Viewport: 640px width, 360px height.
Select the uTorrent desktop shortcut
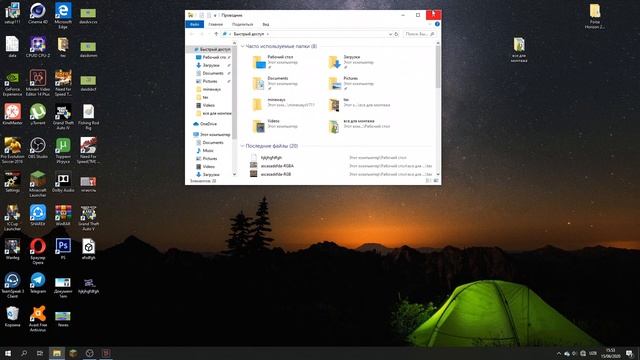38,114
